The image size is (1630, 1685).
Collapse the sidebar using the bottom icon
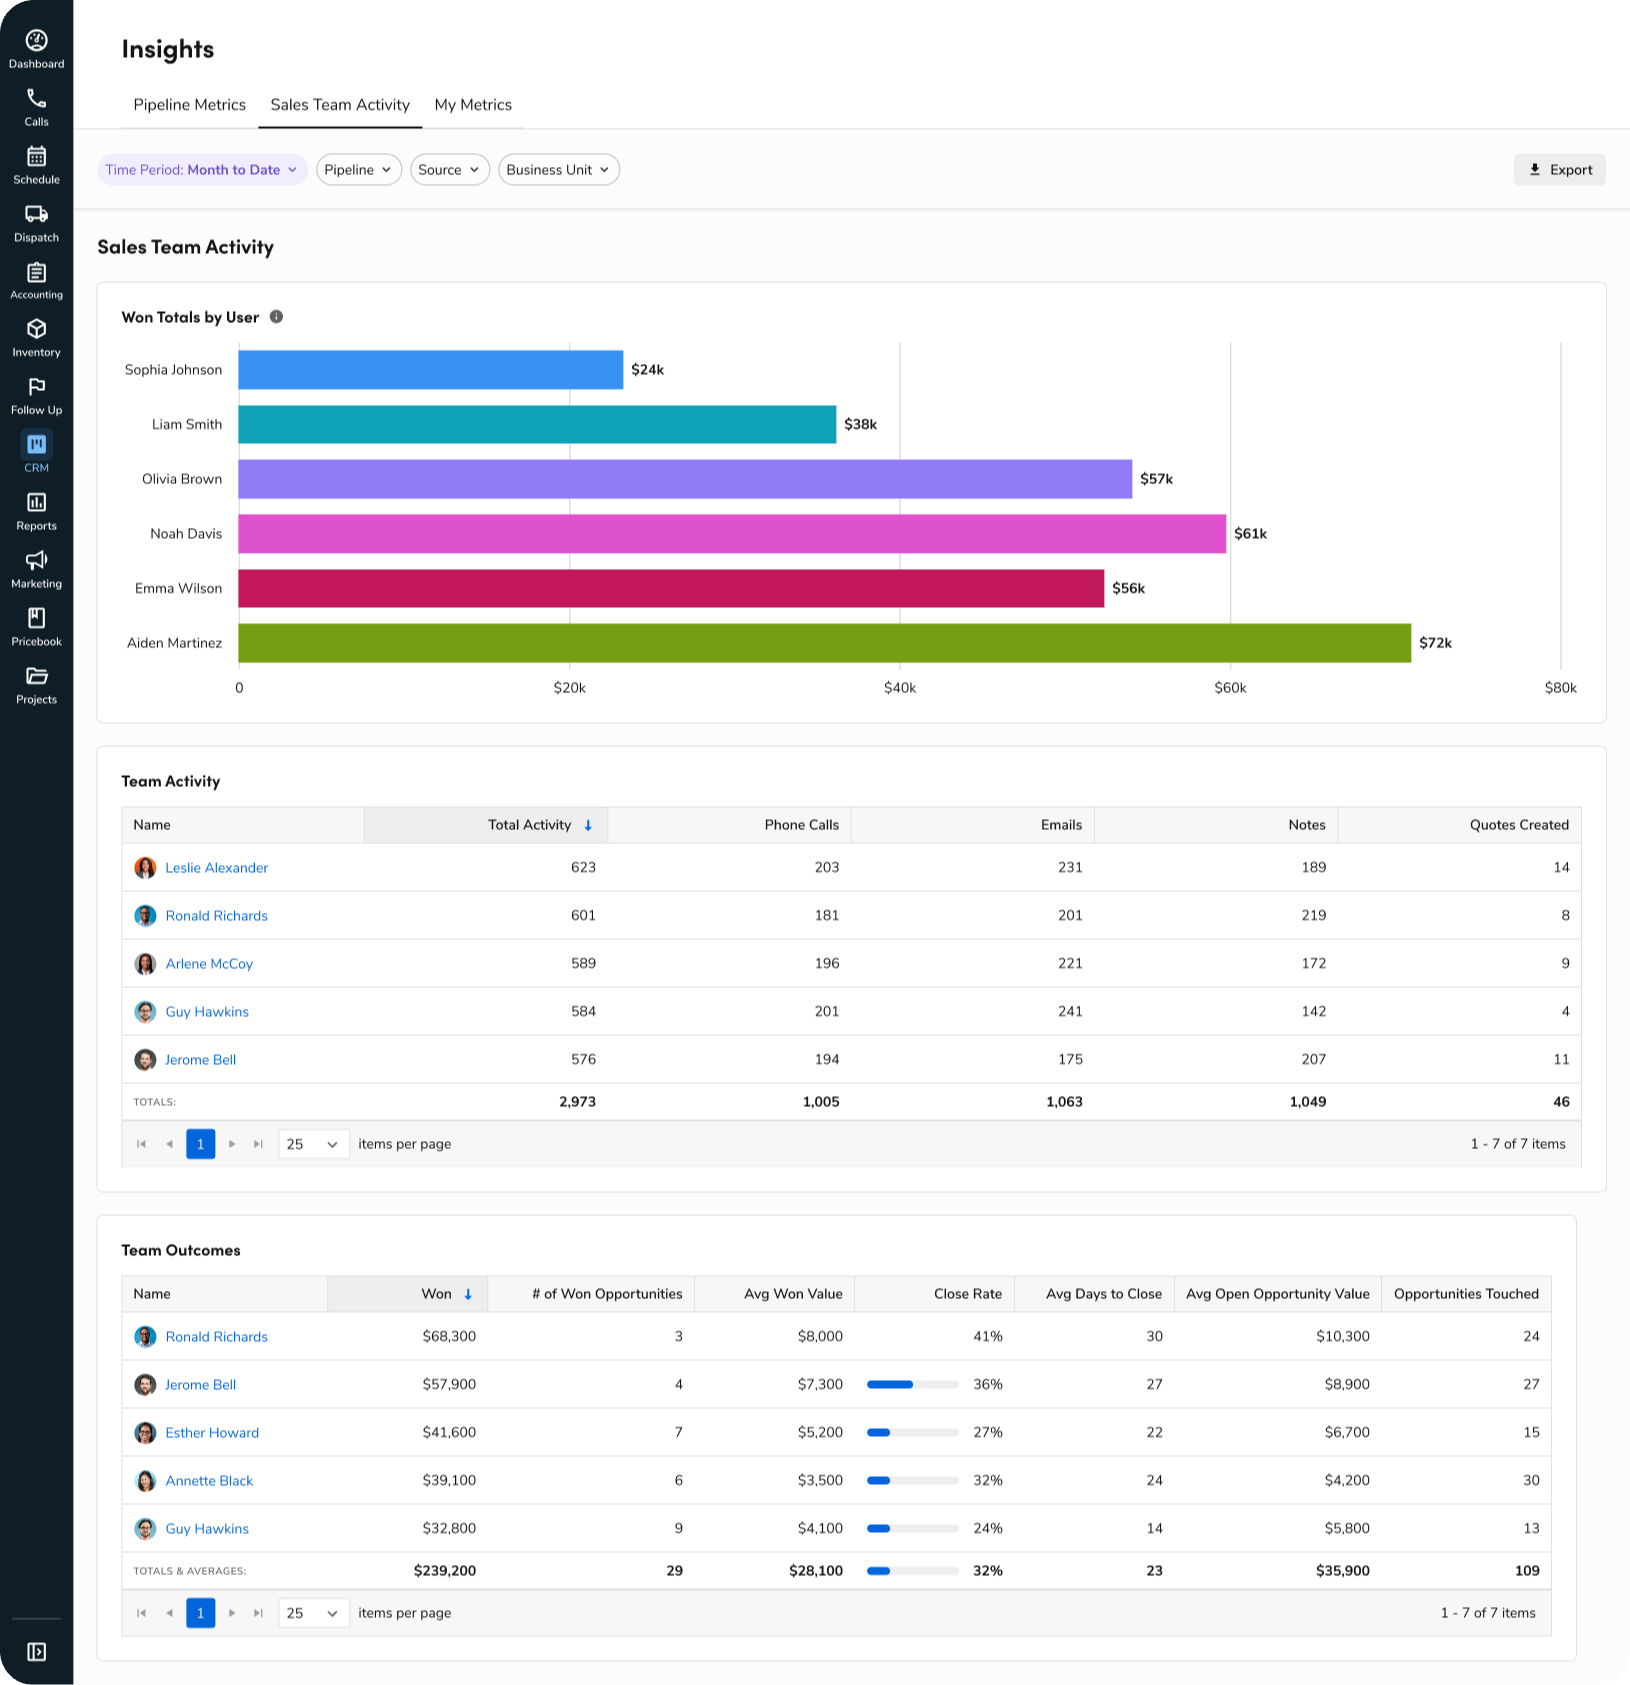point(36,1651)
